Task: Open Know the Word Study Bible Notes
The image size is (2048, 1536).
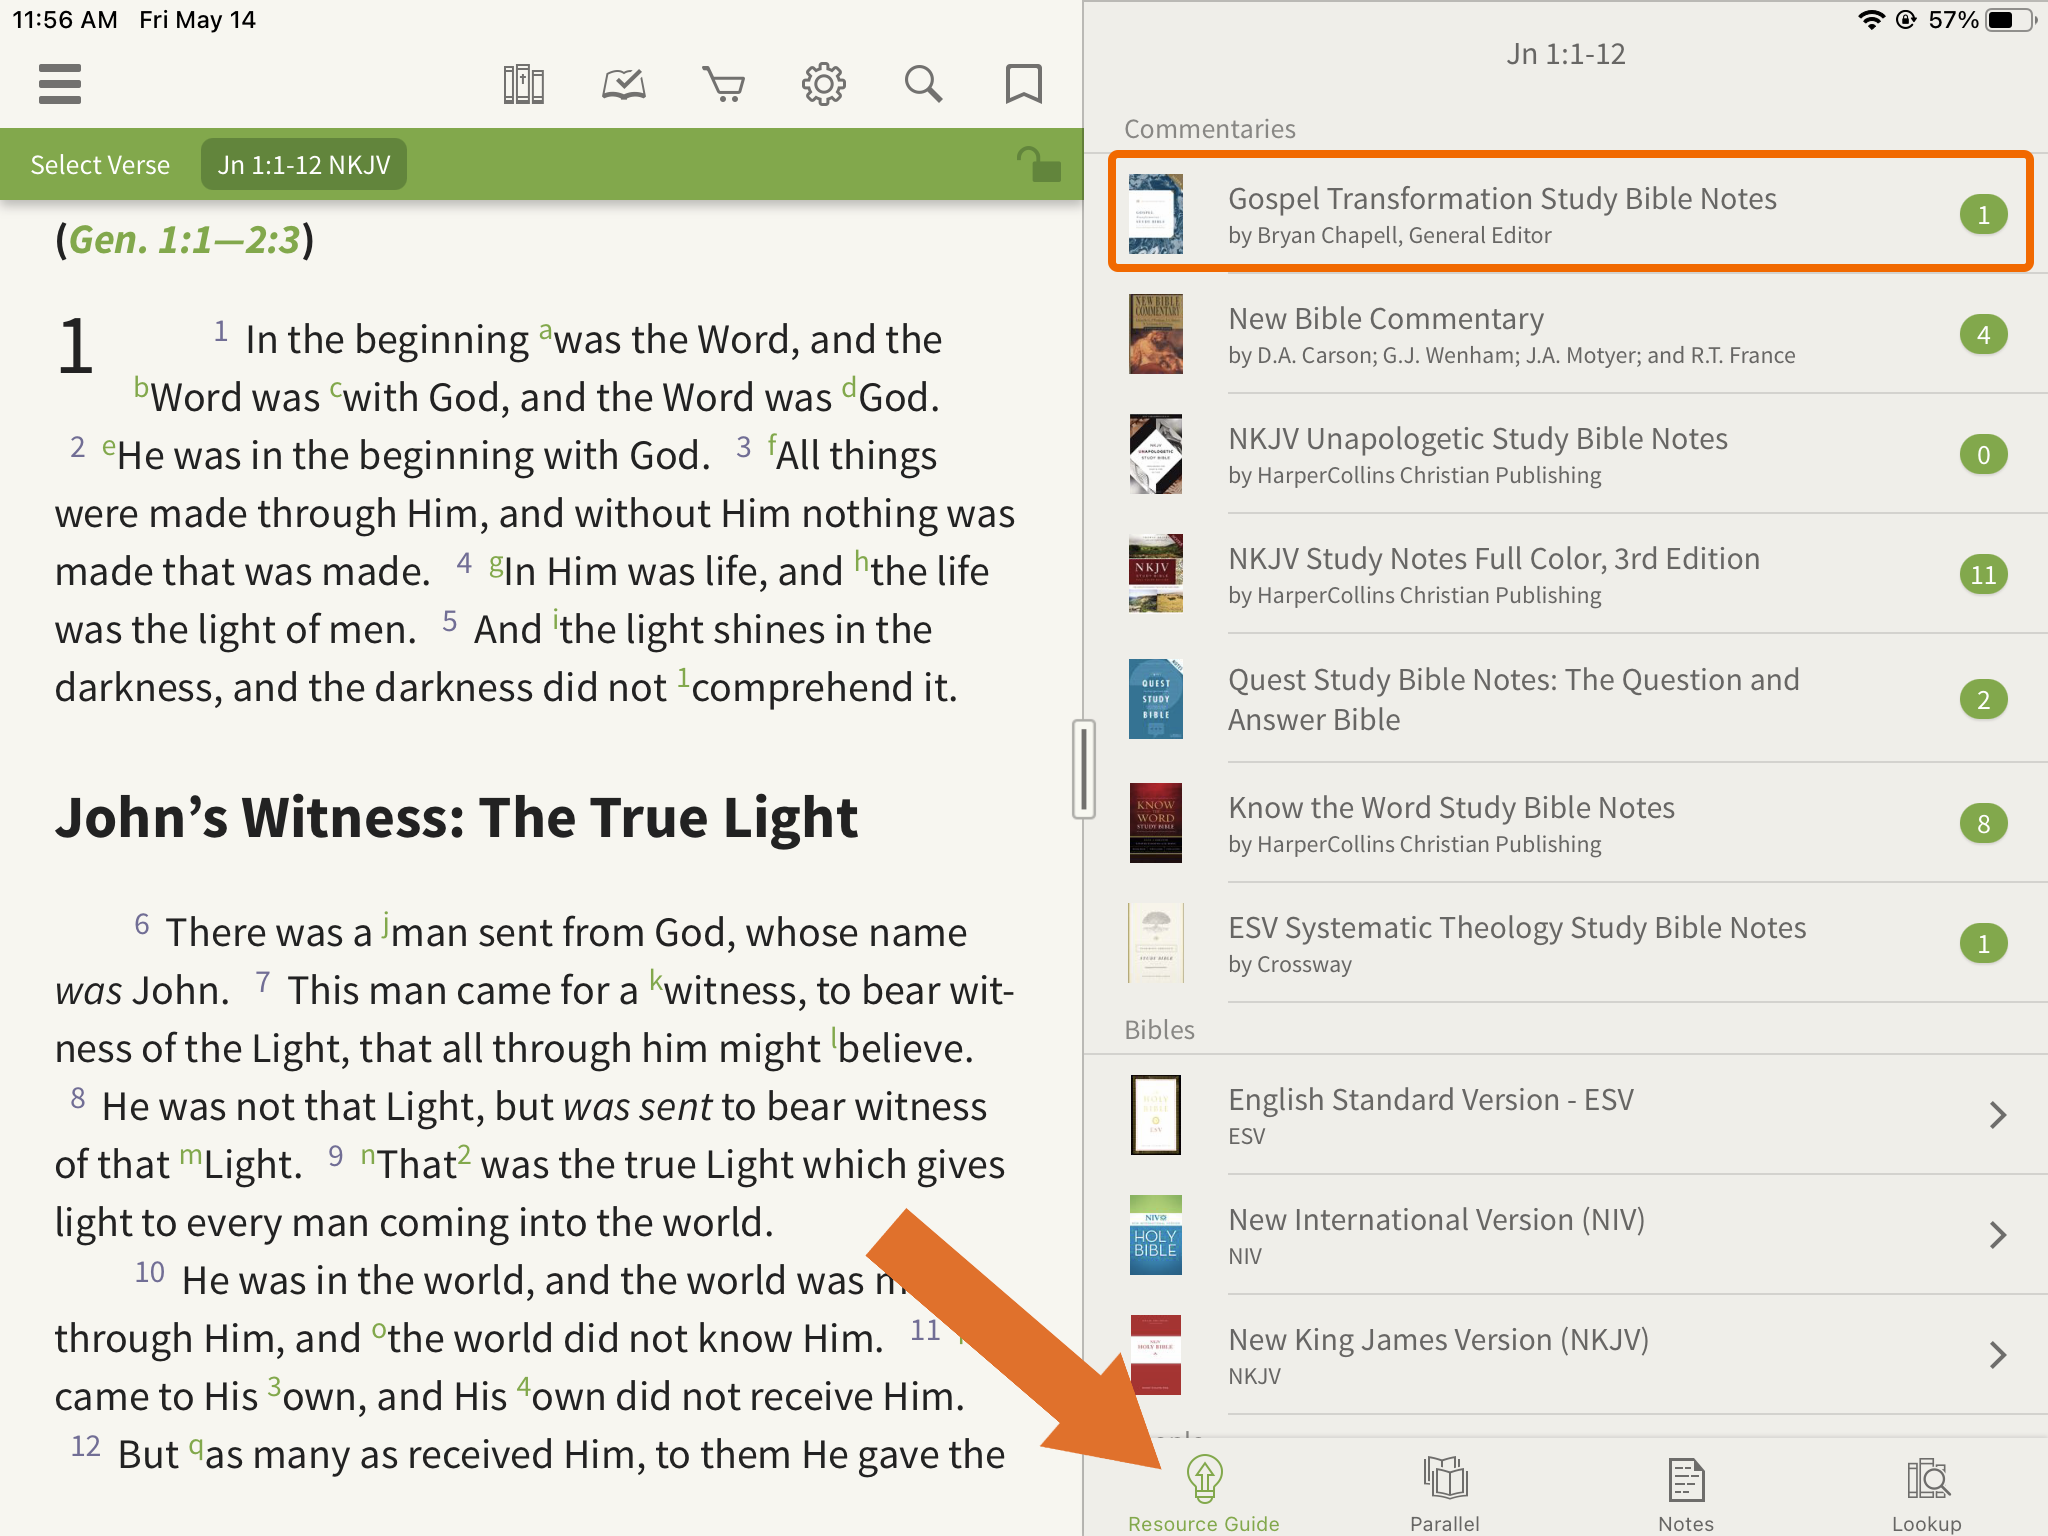Action: 1566,823
